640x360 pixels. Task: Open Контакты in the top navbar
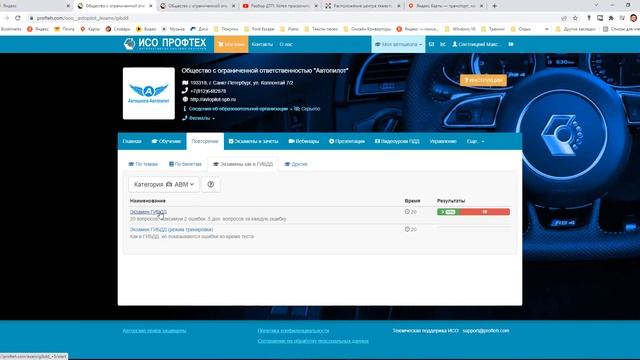pos(262,44)
